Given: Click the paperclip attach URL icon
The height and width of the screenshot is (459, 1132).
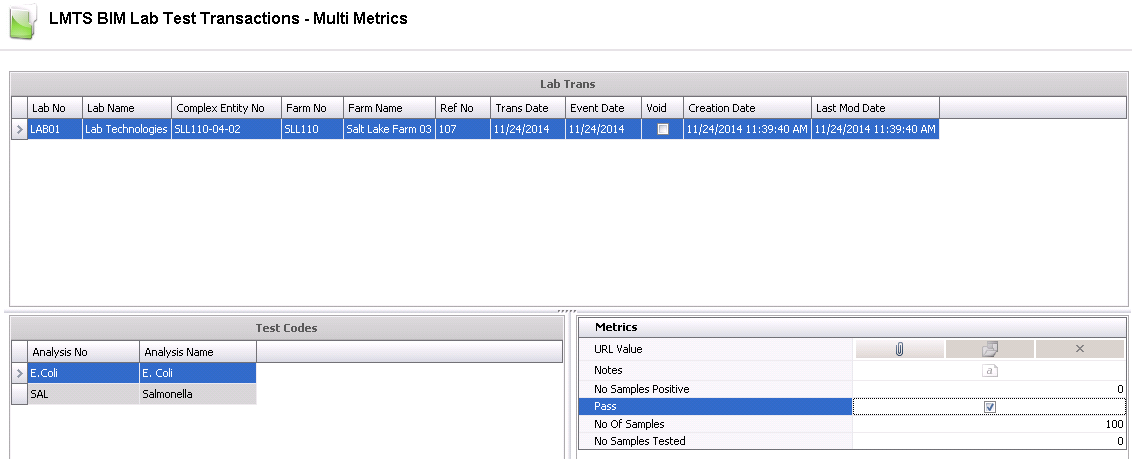Looking at the screenshot, I should click(899, 349).
